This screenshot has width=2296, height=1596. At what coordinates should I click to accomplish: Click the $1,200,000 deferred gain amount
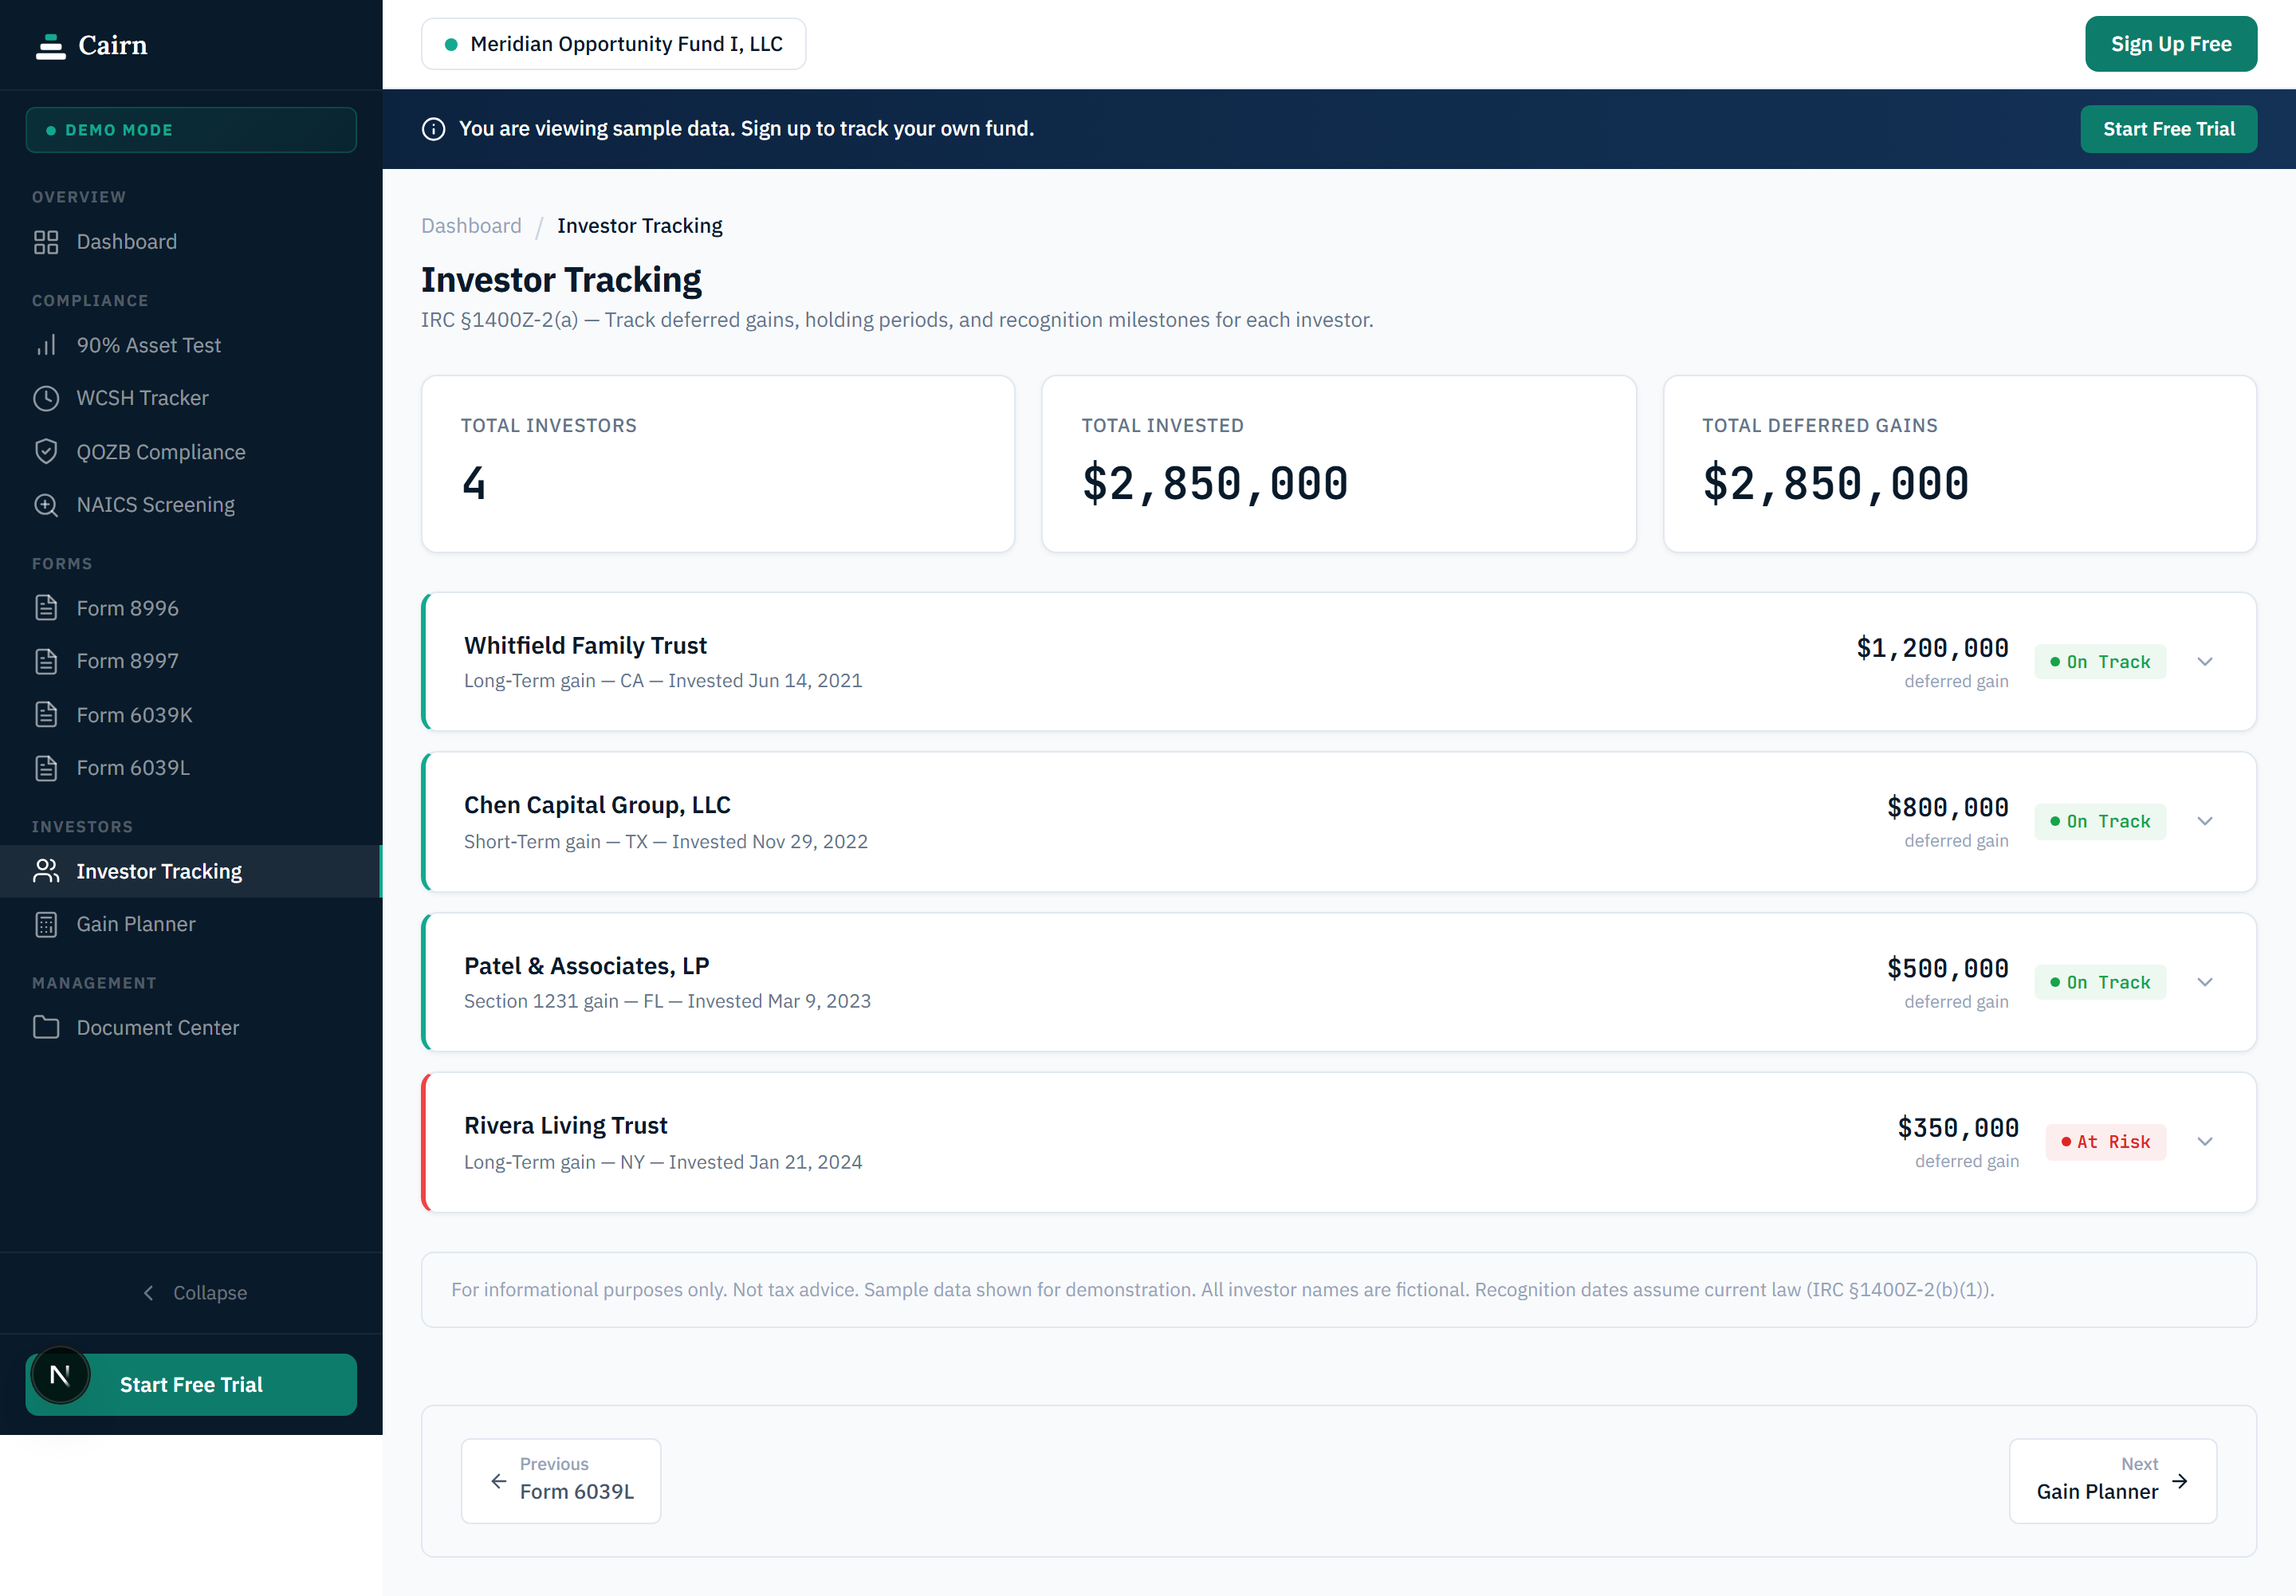(1932, 648)
